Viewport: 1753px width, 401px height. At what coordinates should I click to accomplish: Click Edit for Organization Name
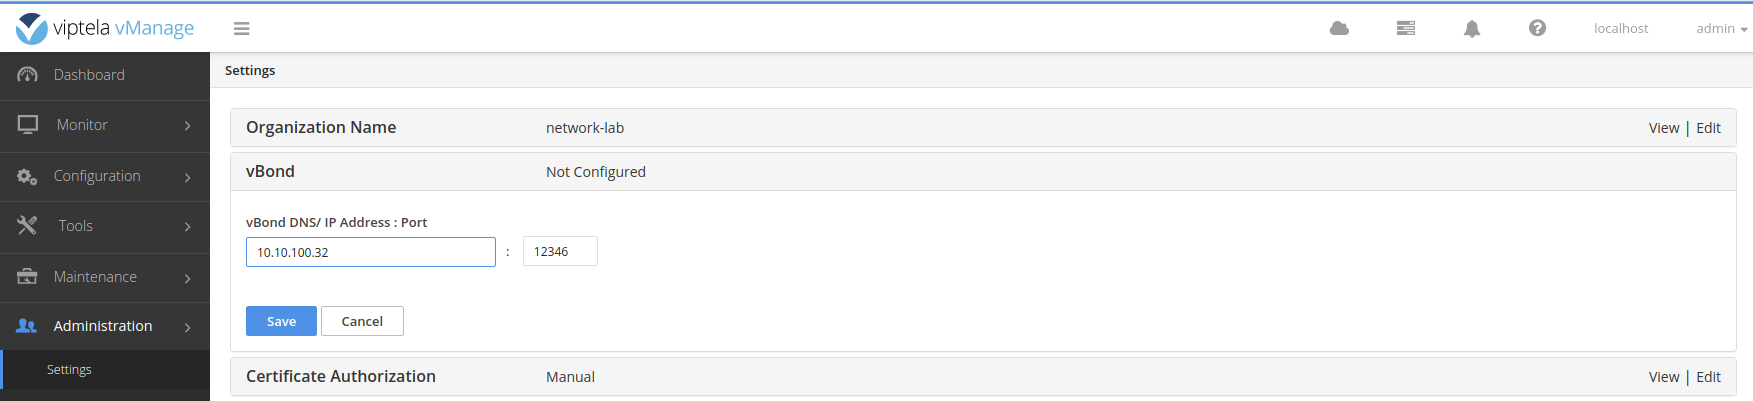click(x=1708, y=128)
